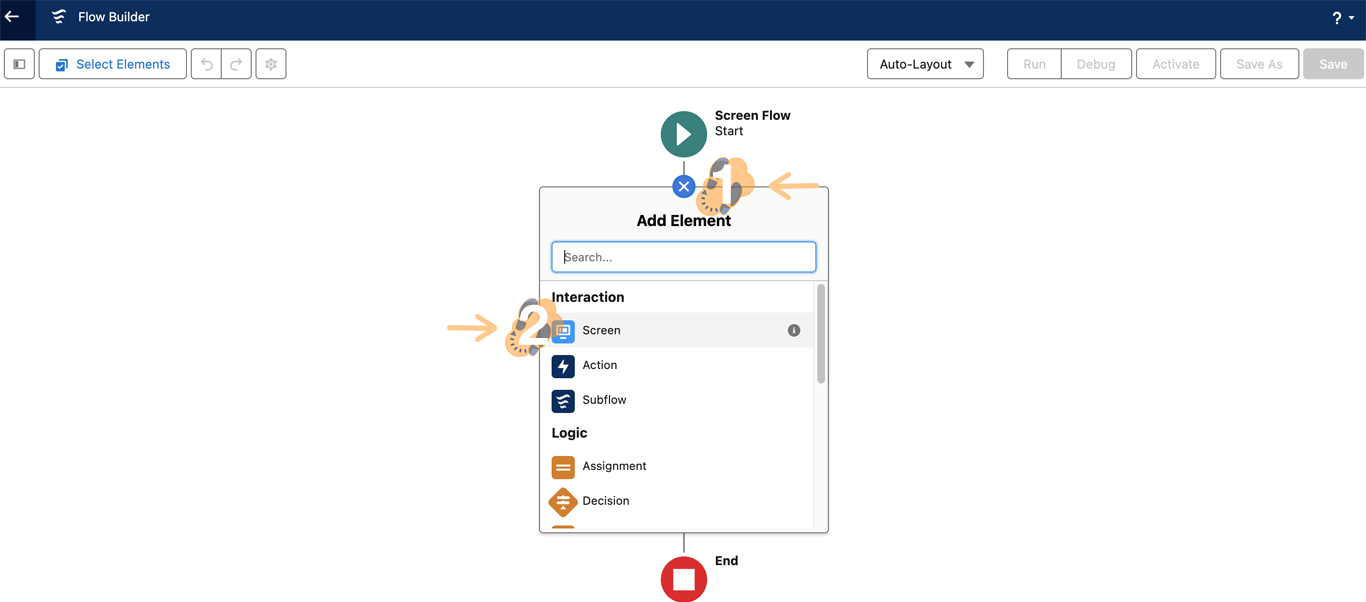The image size is (1366, 602).
Task: Select the Screen element
Action: tap(602, 330)
